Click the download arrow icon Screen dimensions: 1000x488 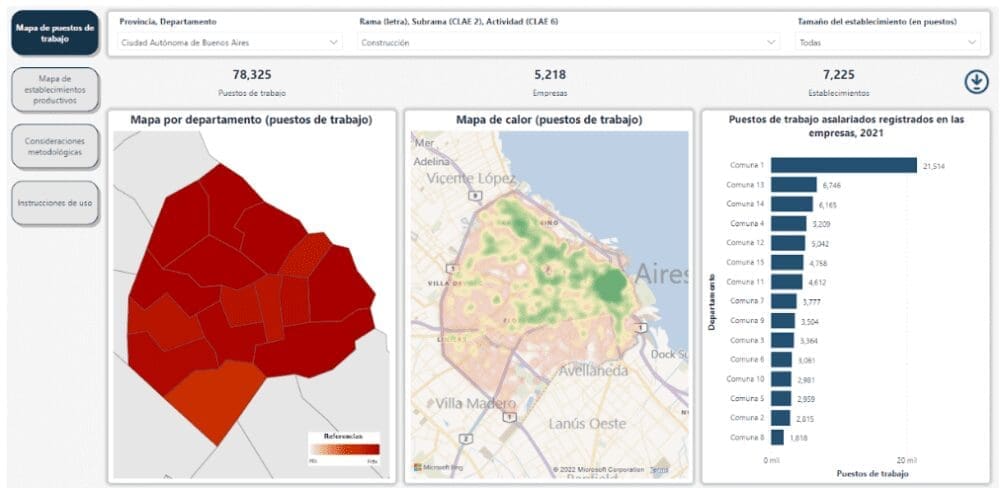pos(976,83)
